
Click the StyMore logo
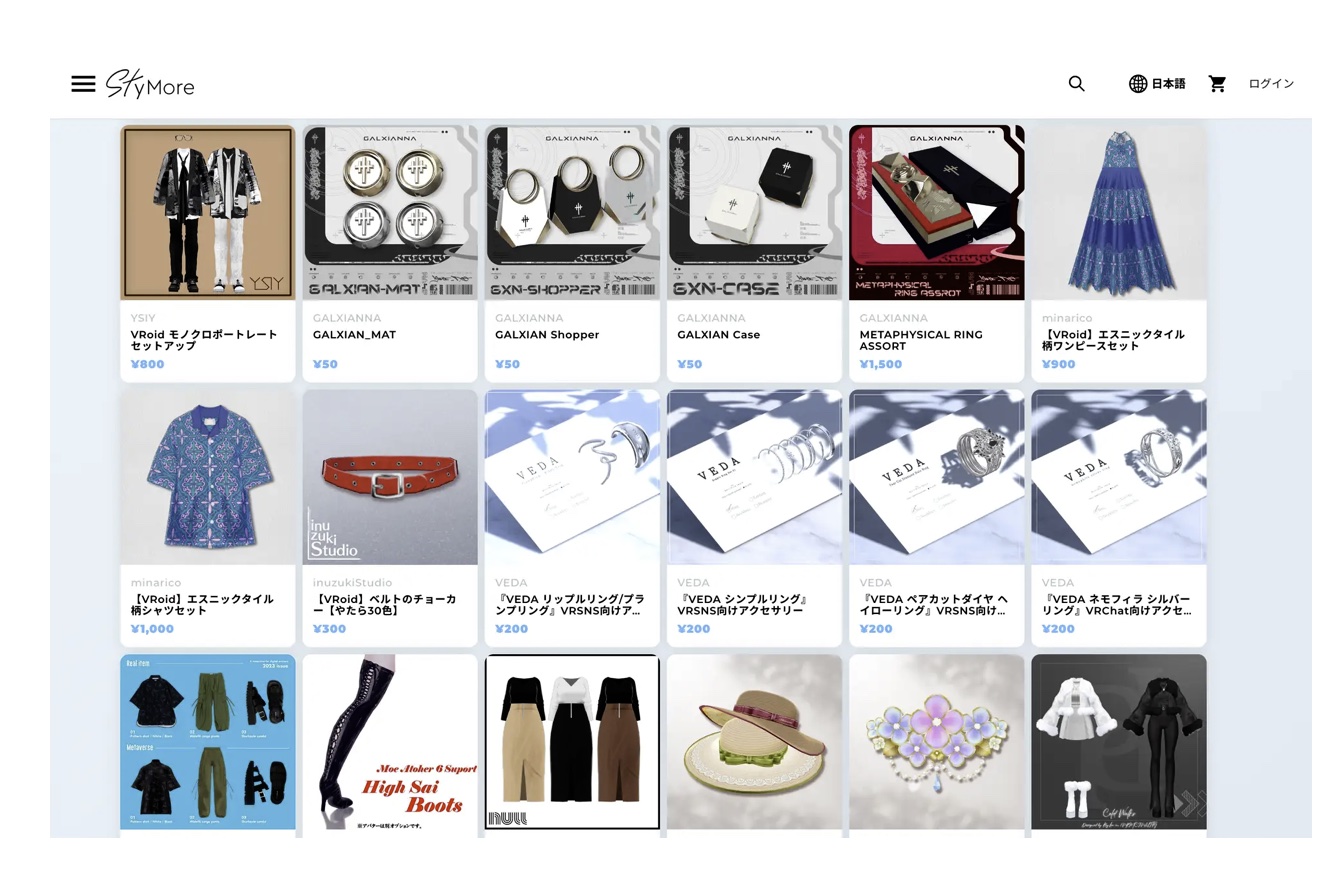pyautogui.click(x=150, y=84)
